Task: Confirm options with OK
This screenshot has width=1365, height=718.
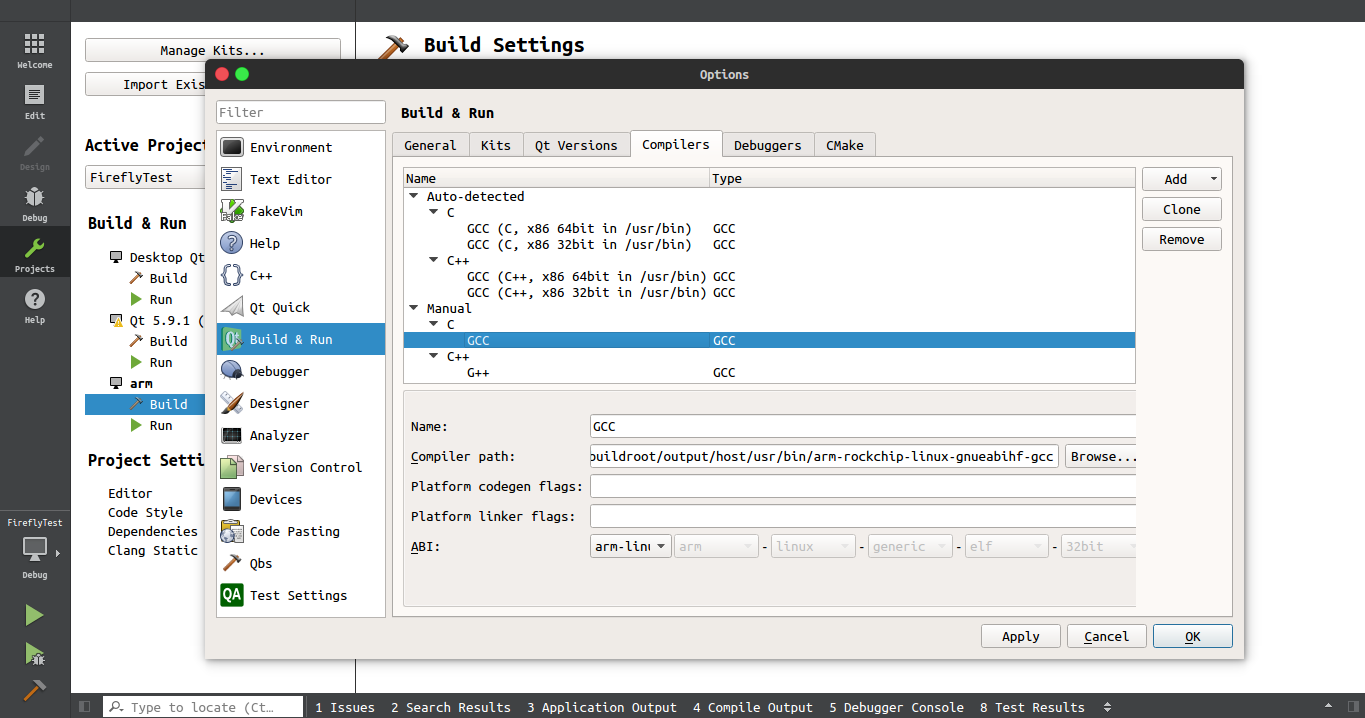Action: tap(1193, 636)
